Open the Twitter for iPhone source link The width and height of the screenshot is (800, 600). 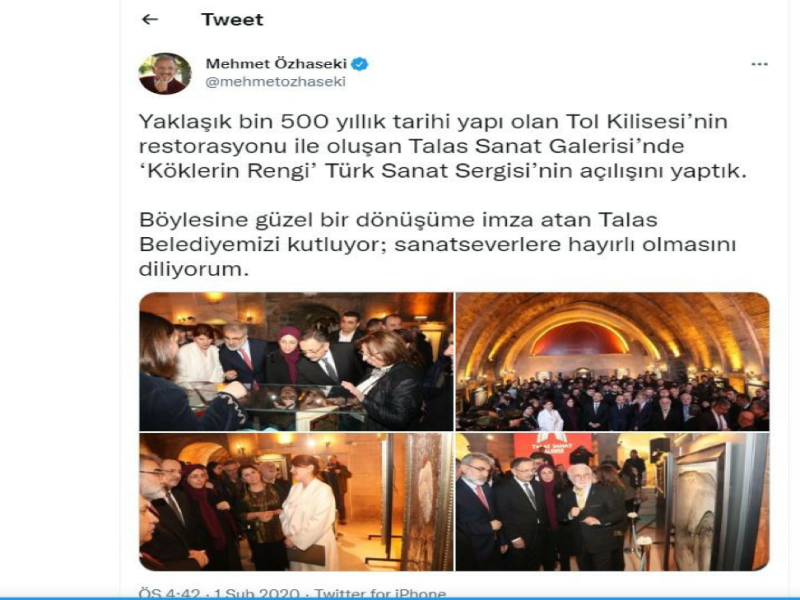pyautogui.click(x=380, y=594)
